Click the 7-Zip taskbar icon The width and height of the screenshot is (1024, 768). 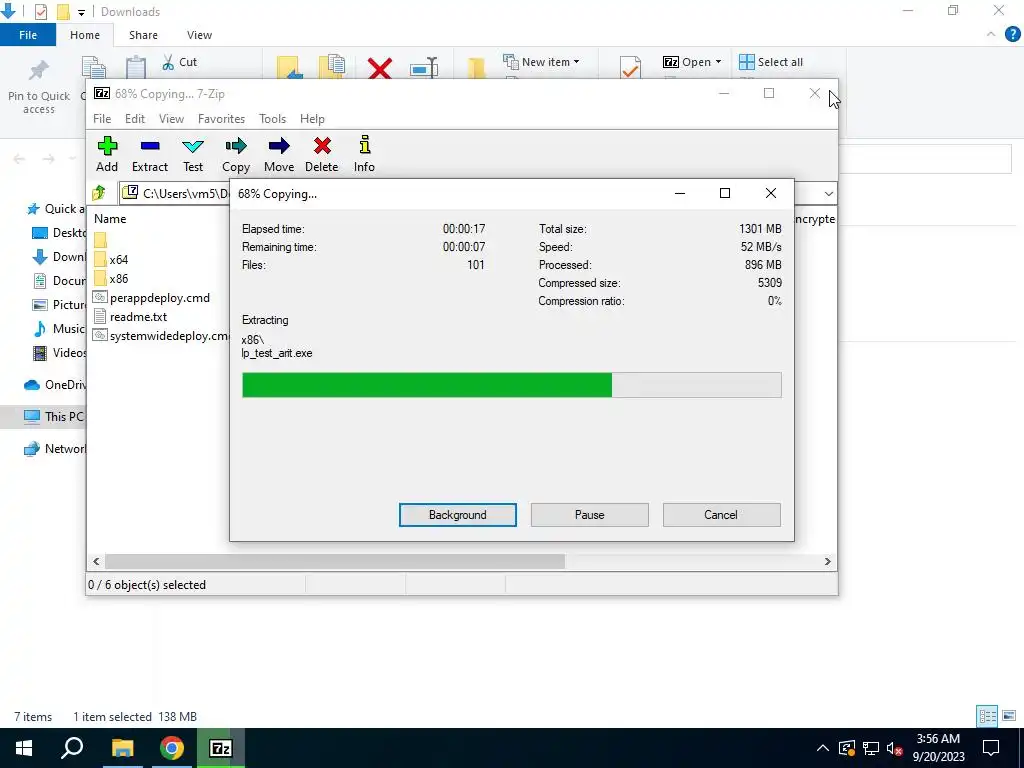(x=221, y=748)
